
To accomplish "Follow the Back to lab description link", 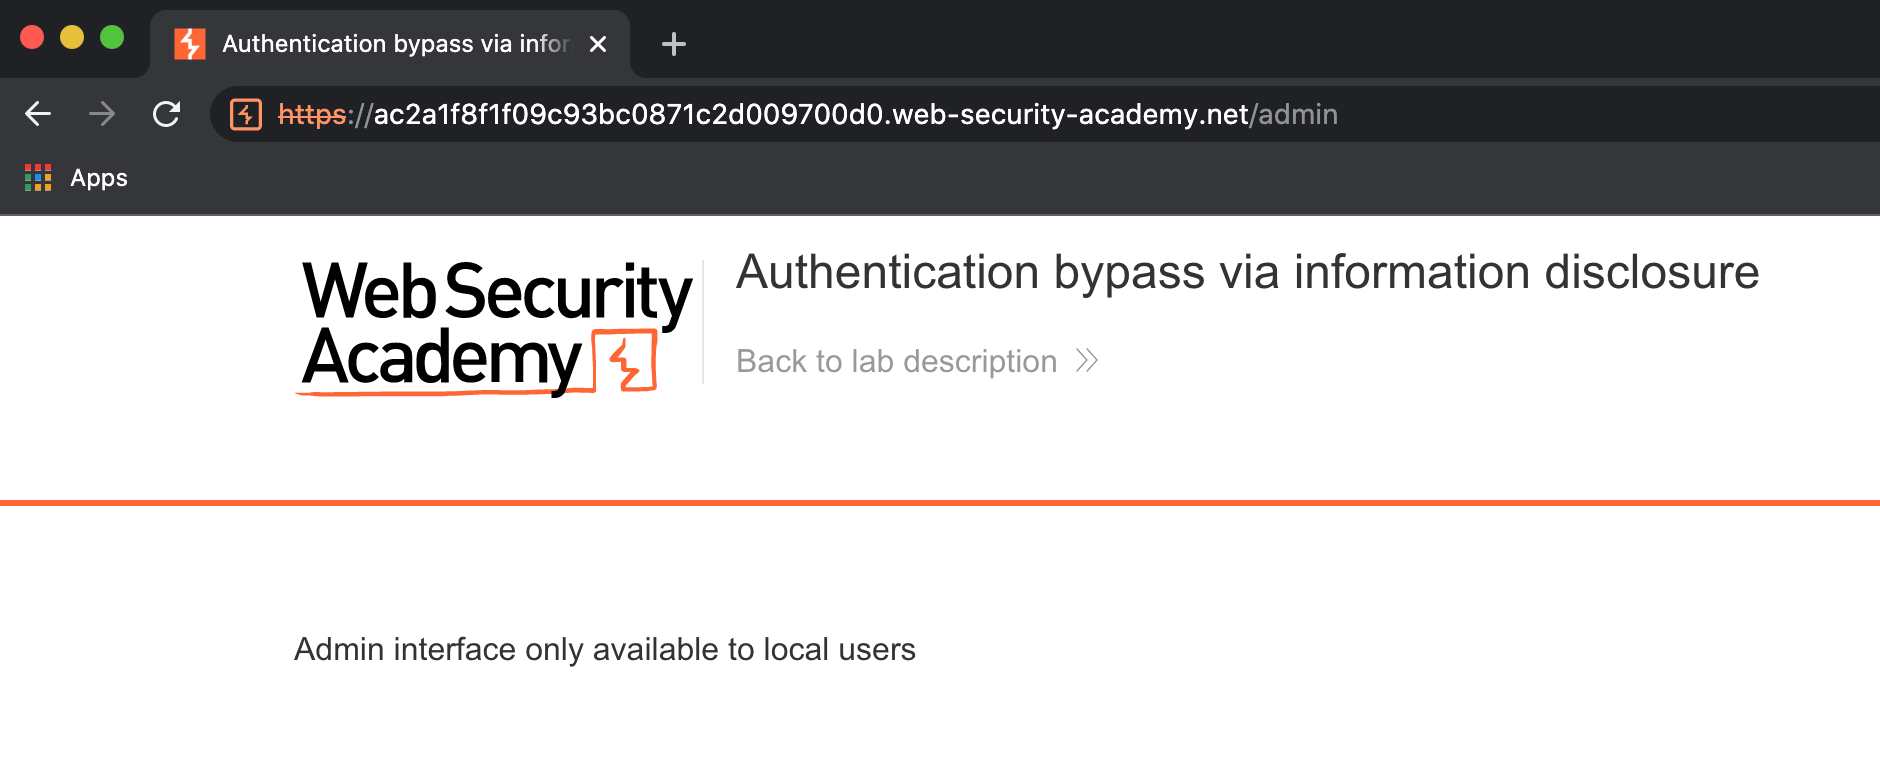I will point(896,361).
